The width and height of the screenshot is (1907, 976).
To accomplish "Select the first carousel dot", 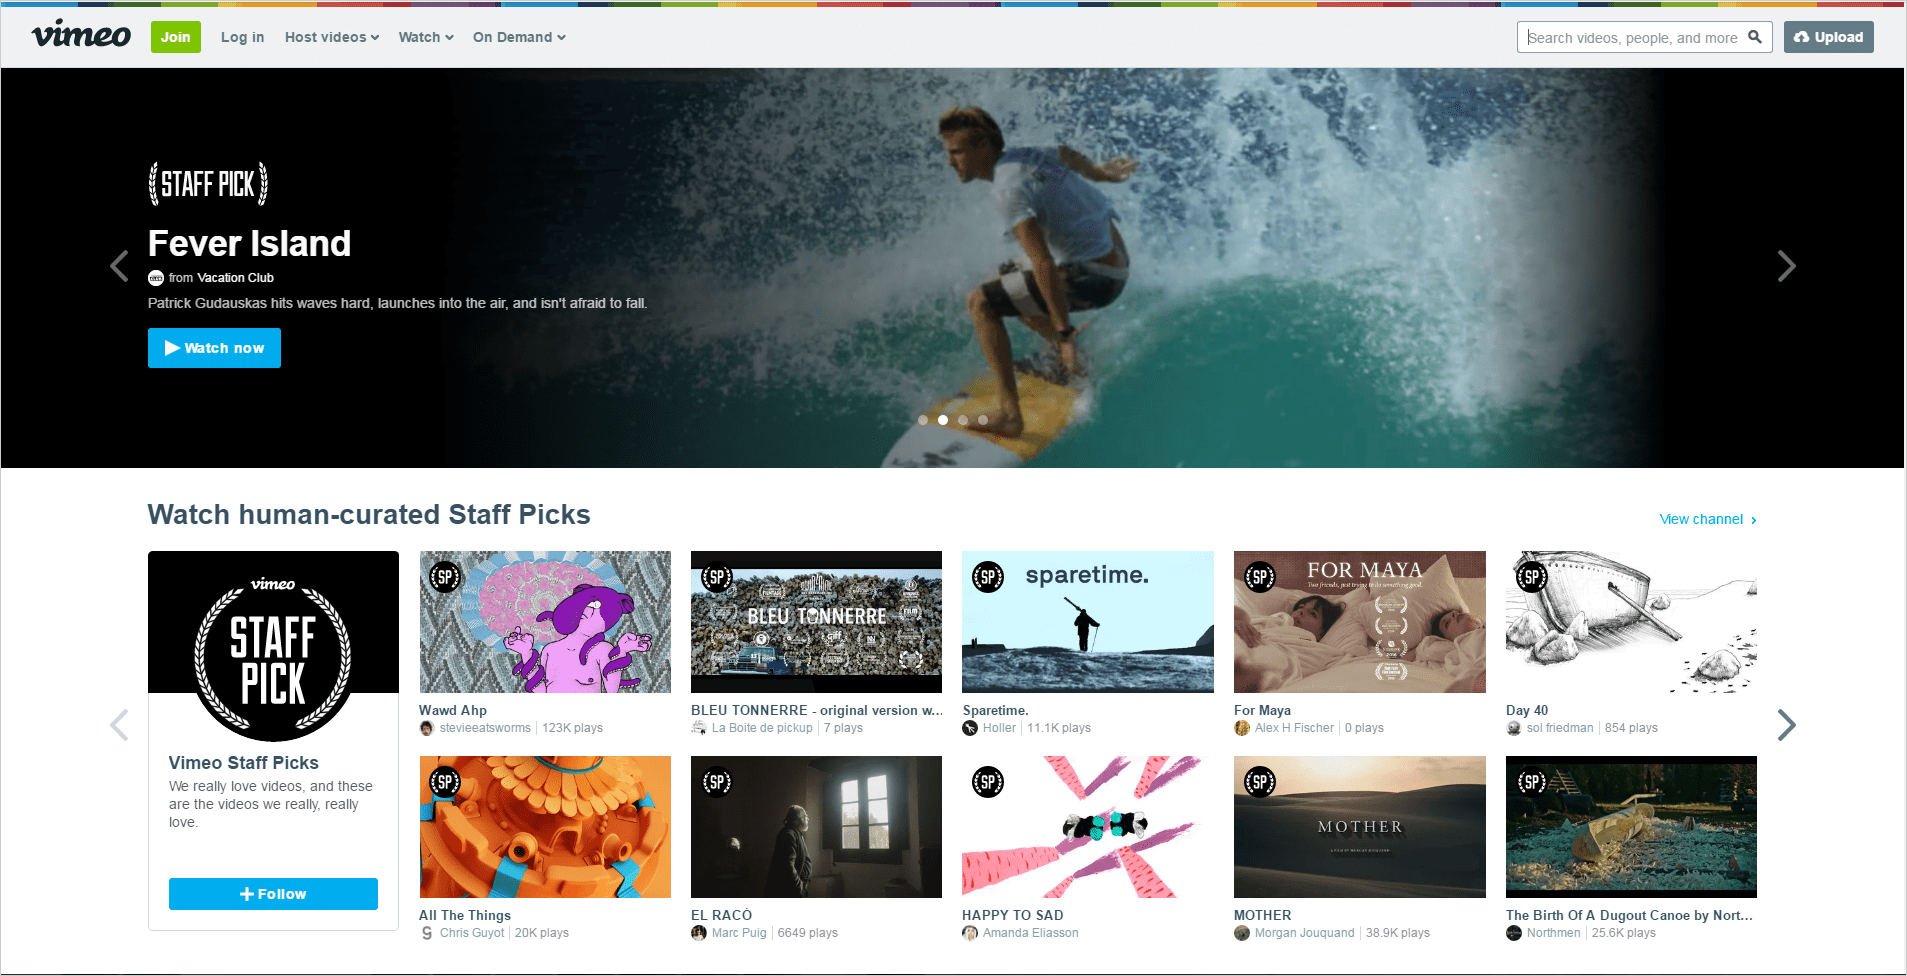I will [923, 420].
